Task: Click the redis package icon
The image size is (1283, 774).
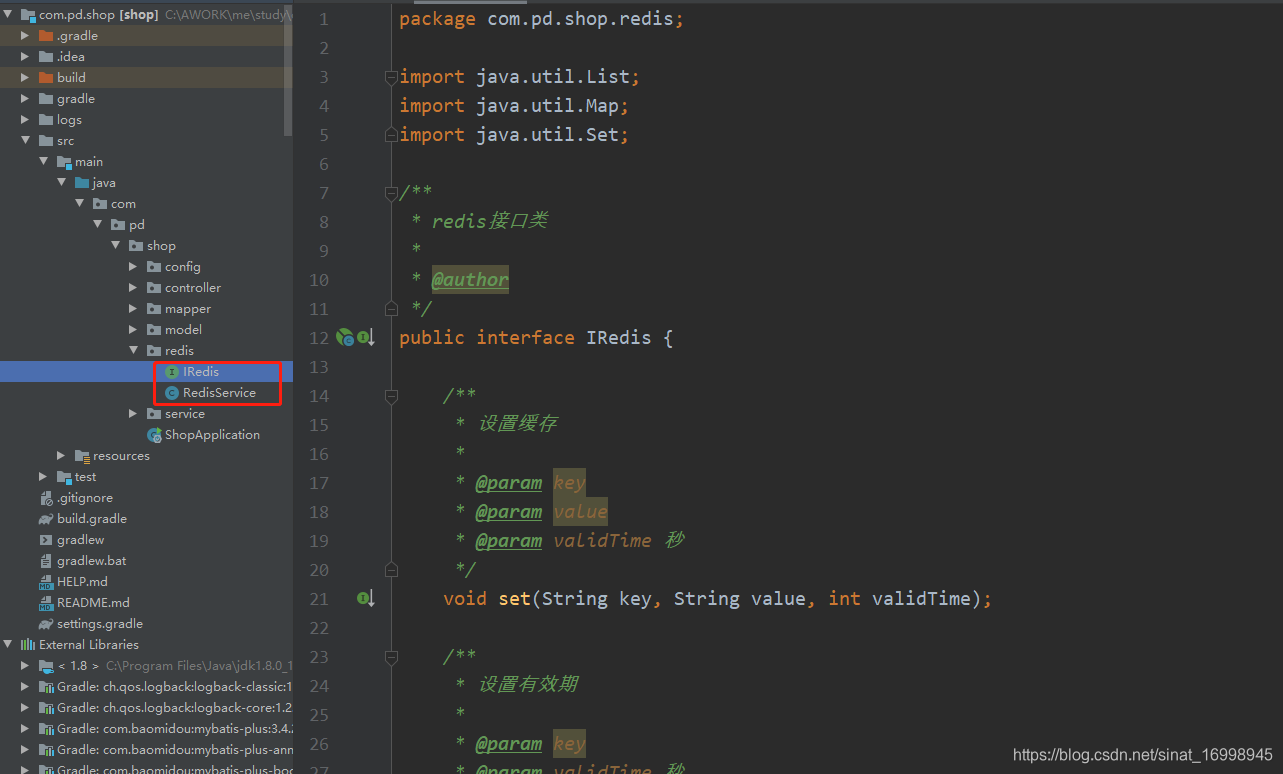Action: (x=154, y=351)
